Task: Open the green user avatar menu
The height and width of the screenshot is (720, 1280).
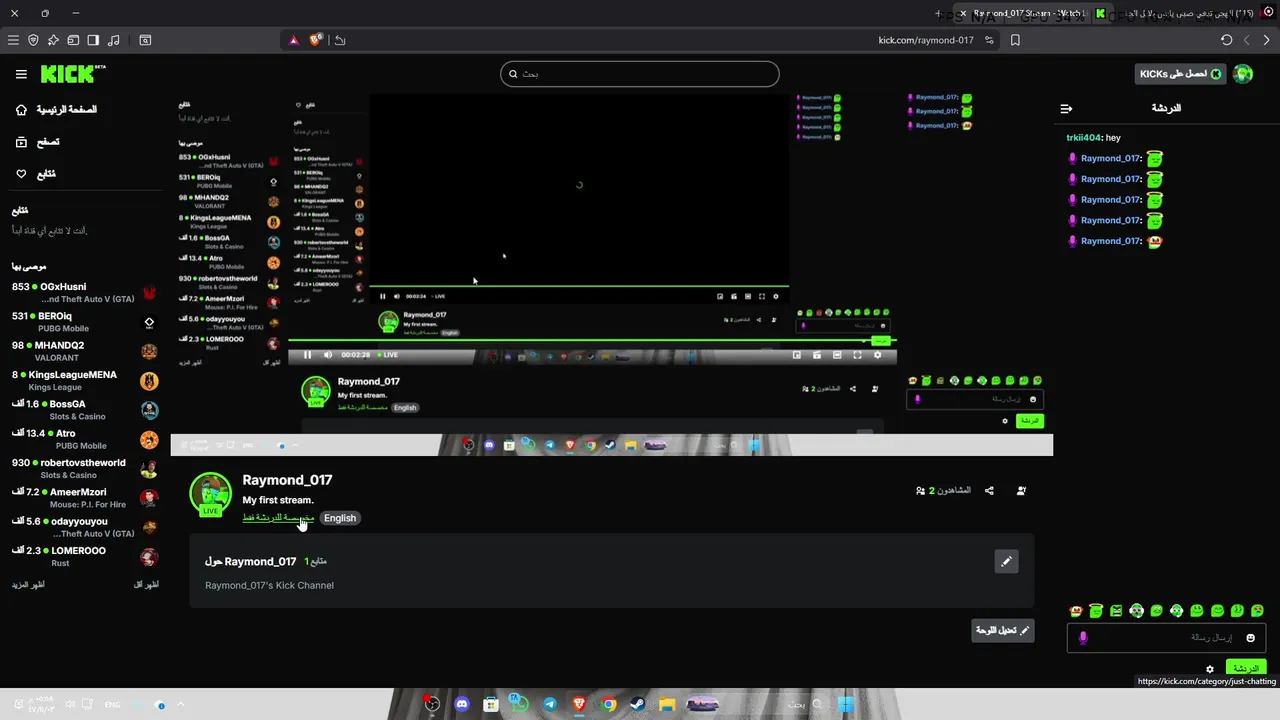Action: pos(1243,74)
